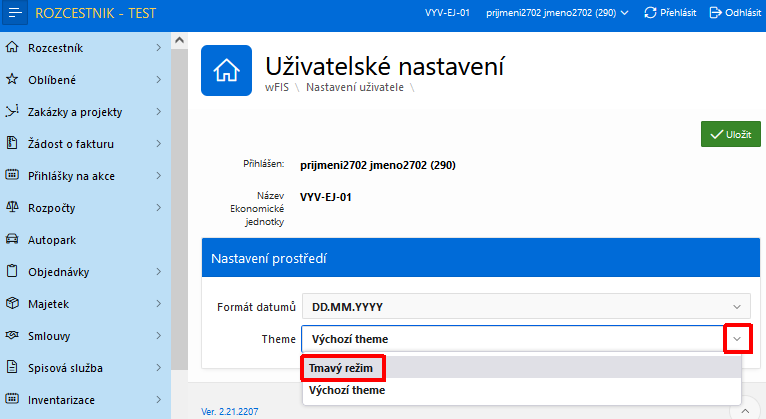
Task: Click the Oblíbené star icon
Action: pyautogui.click(x=12, y=79)
